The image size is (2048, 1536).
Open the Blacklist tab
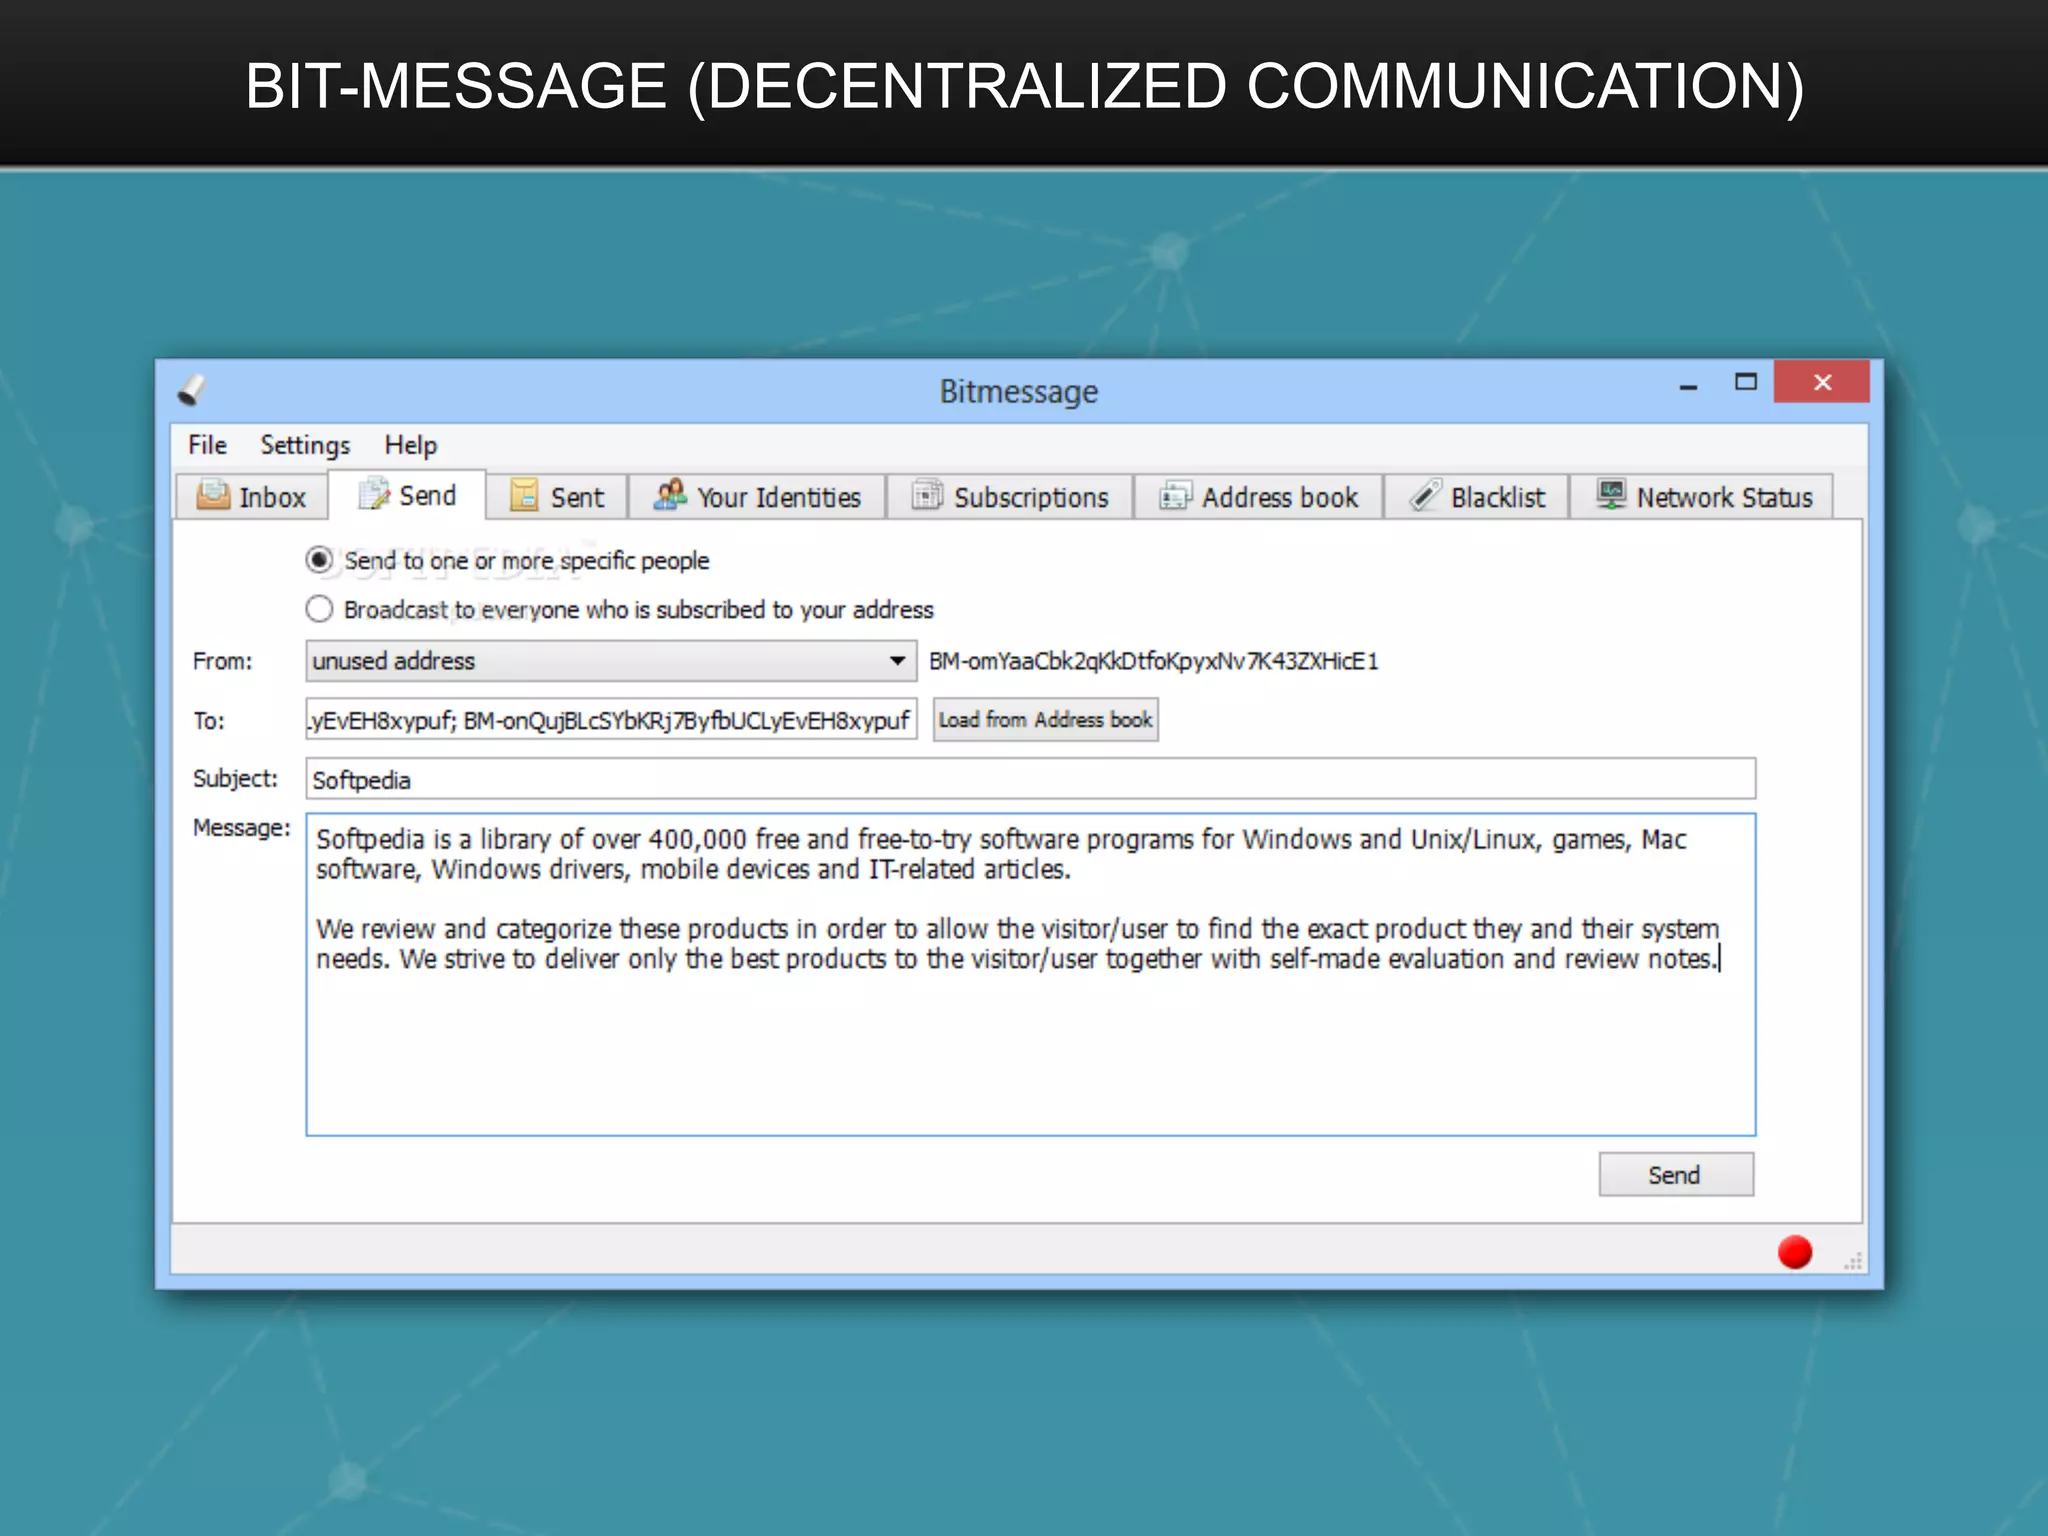click(1477, 497)
